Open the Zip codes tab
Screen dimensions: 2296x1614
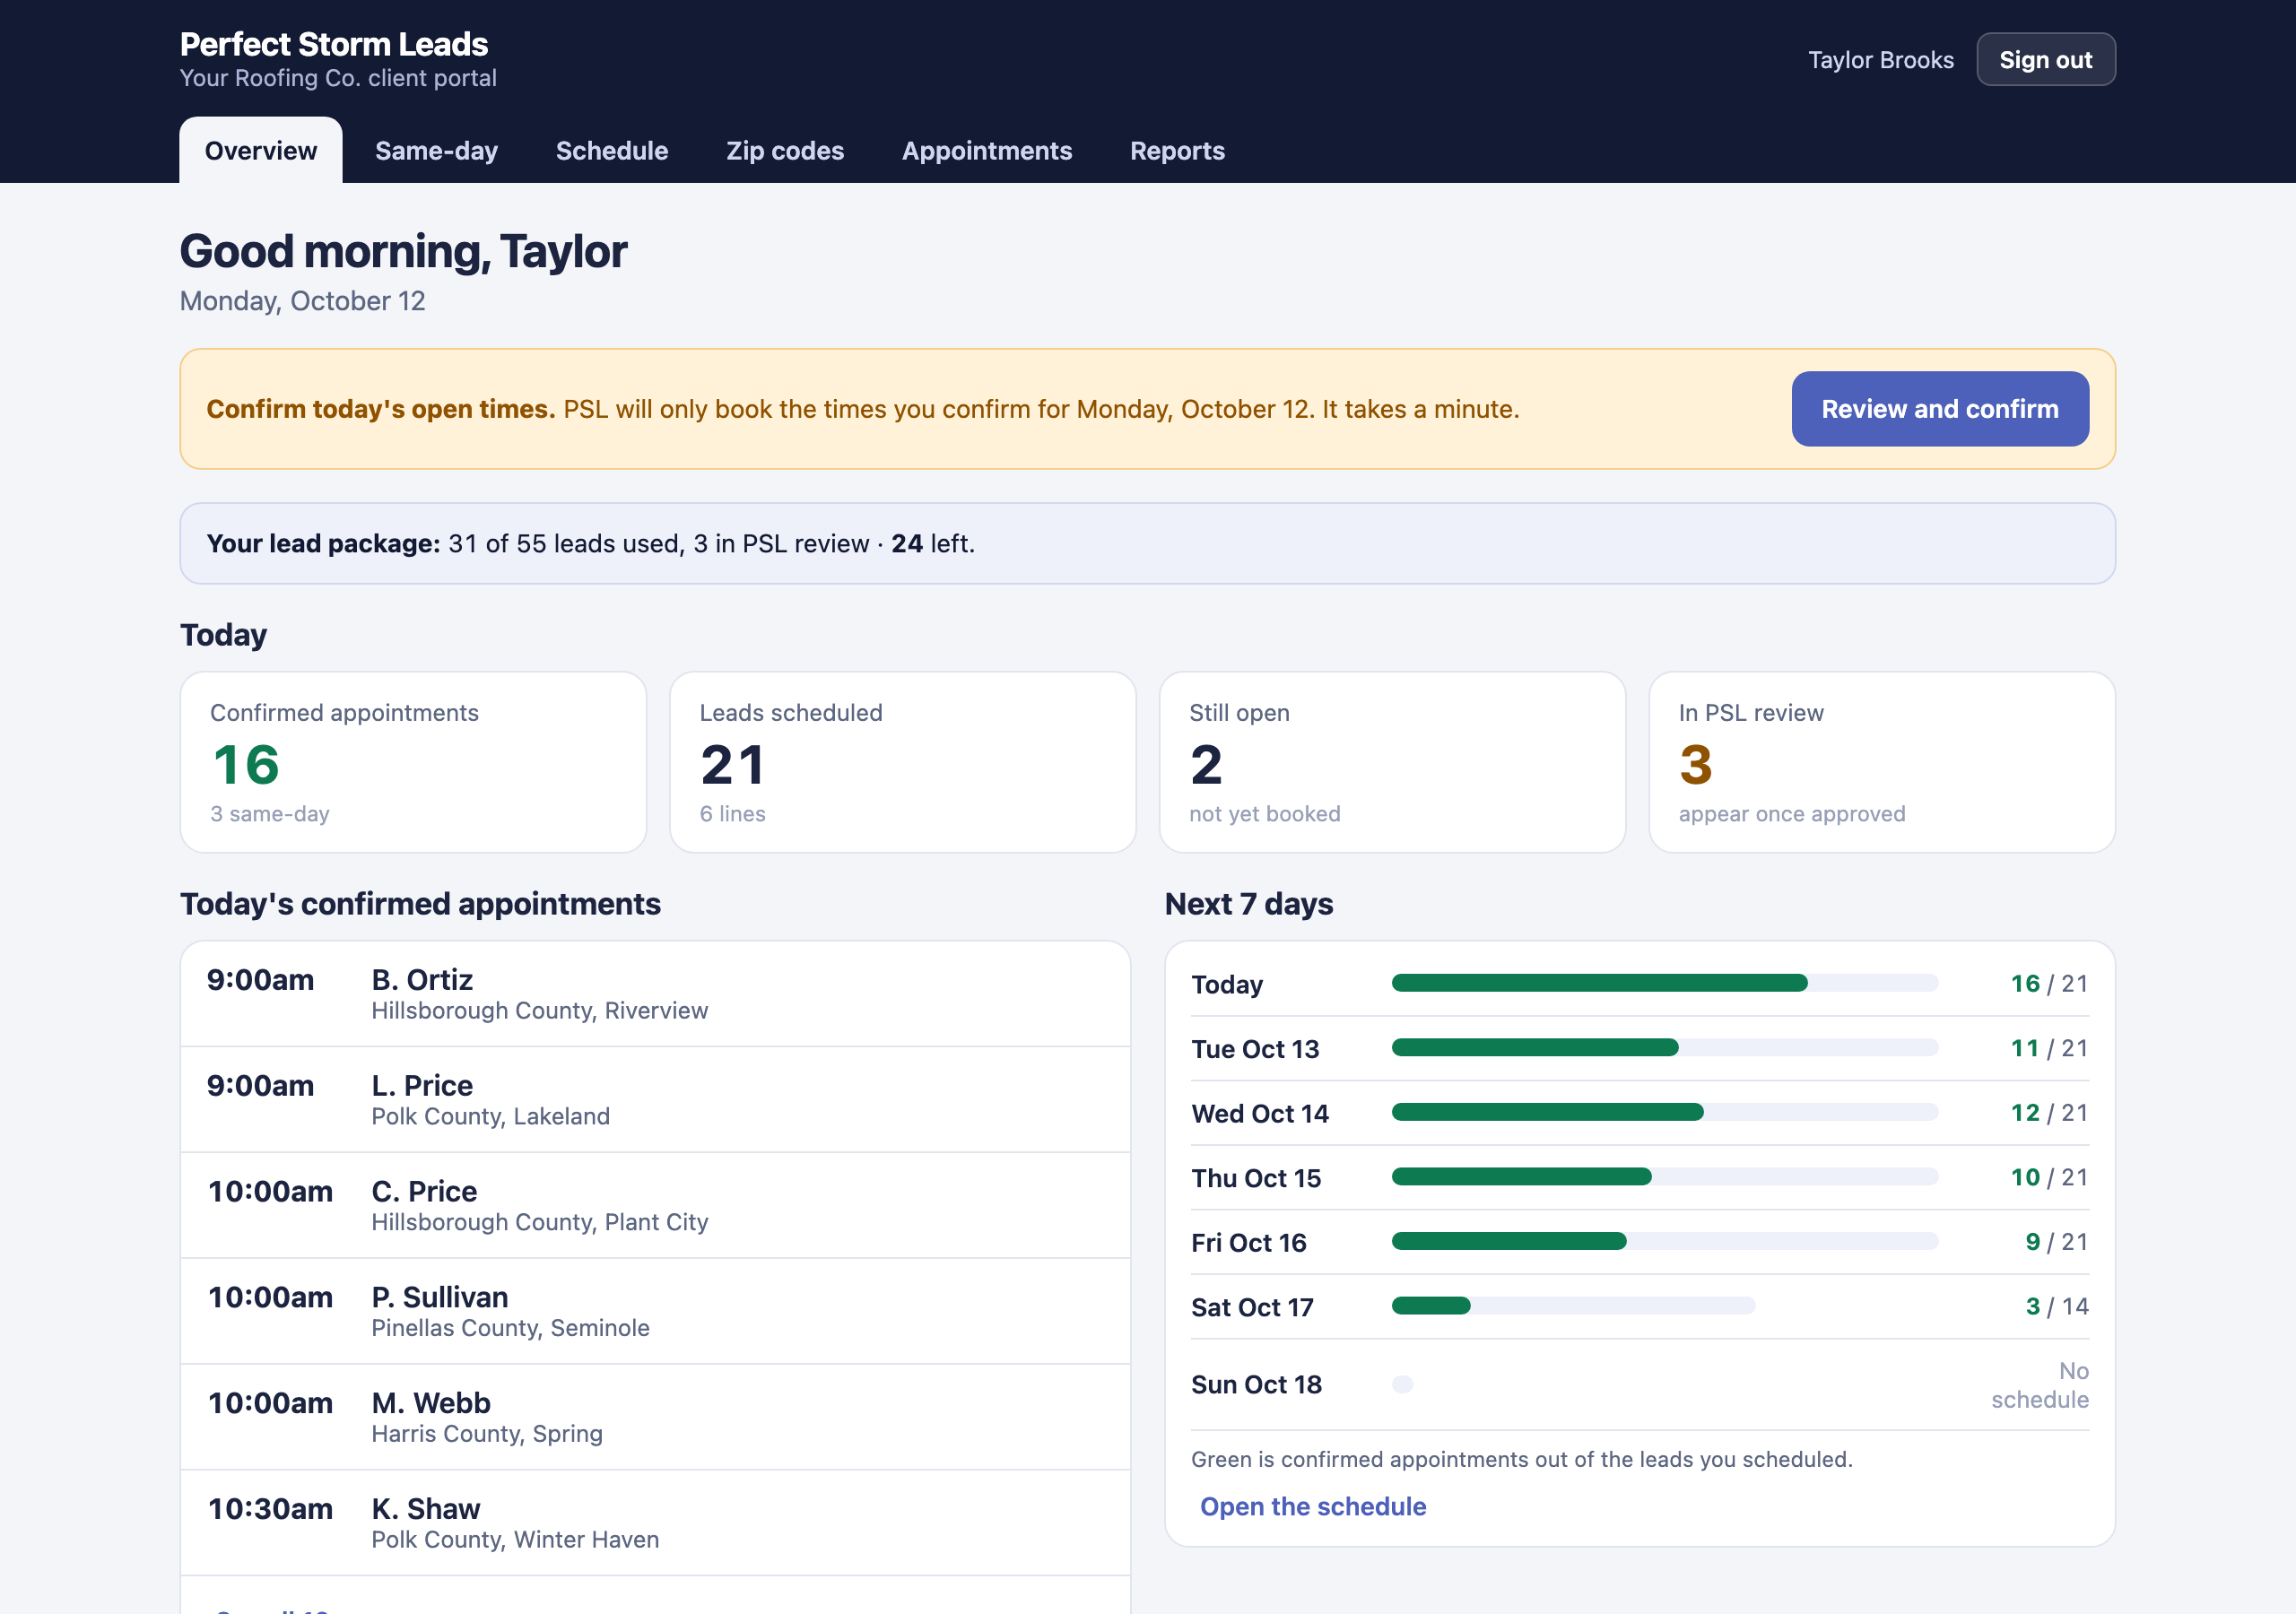tap(785, 150)
